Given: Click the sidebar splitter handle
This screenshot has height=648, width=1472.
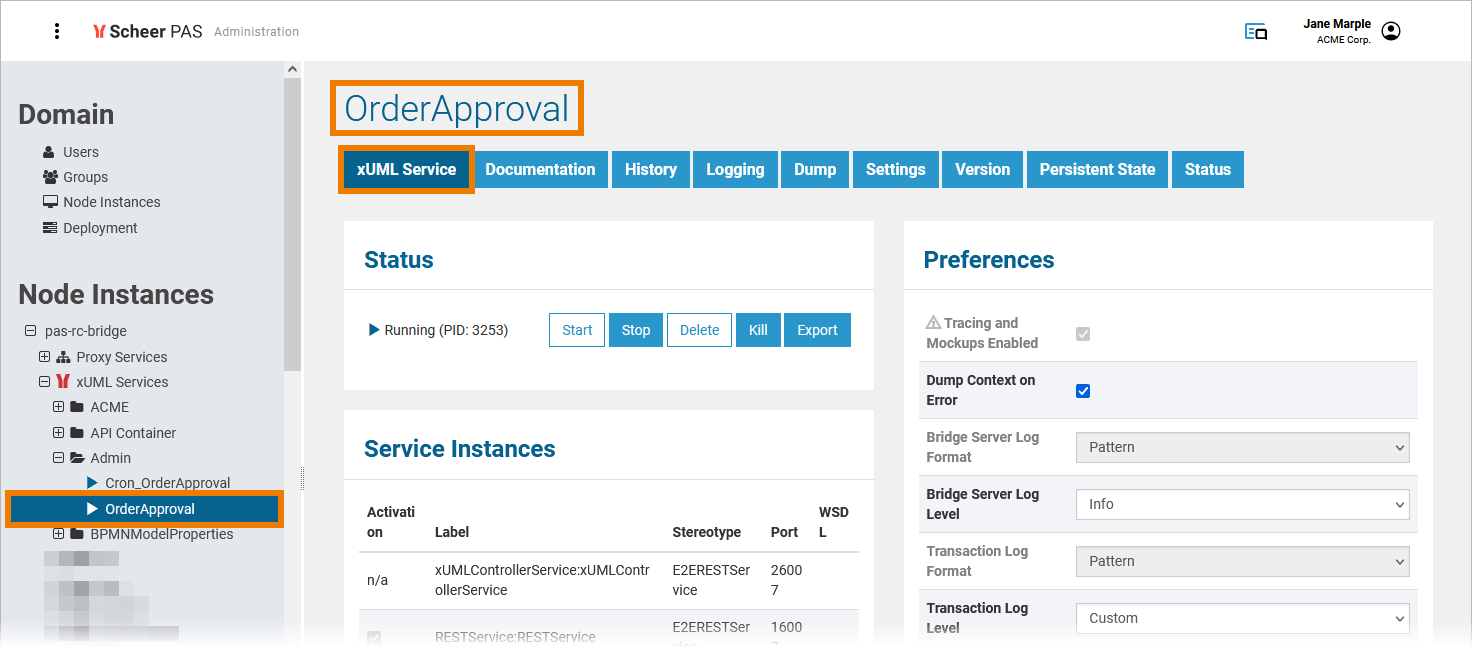Looking at the screenshot, I should coord(302,479).
